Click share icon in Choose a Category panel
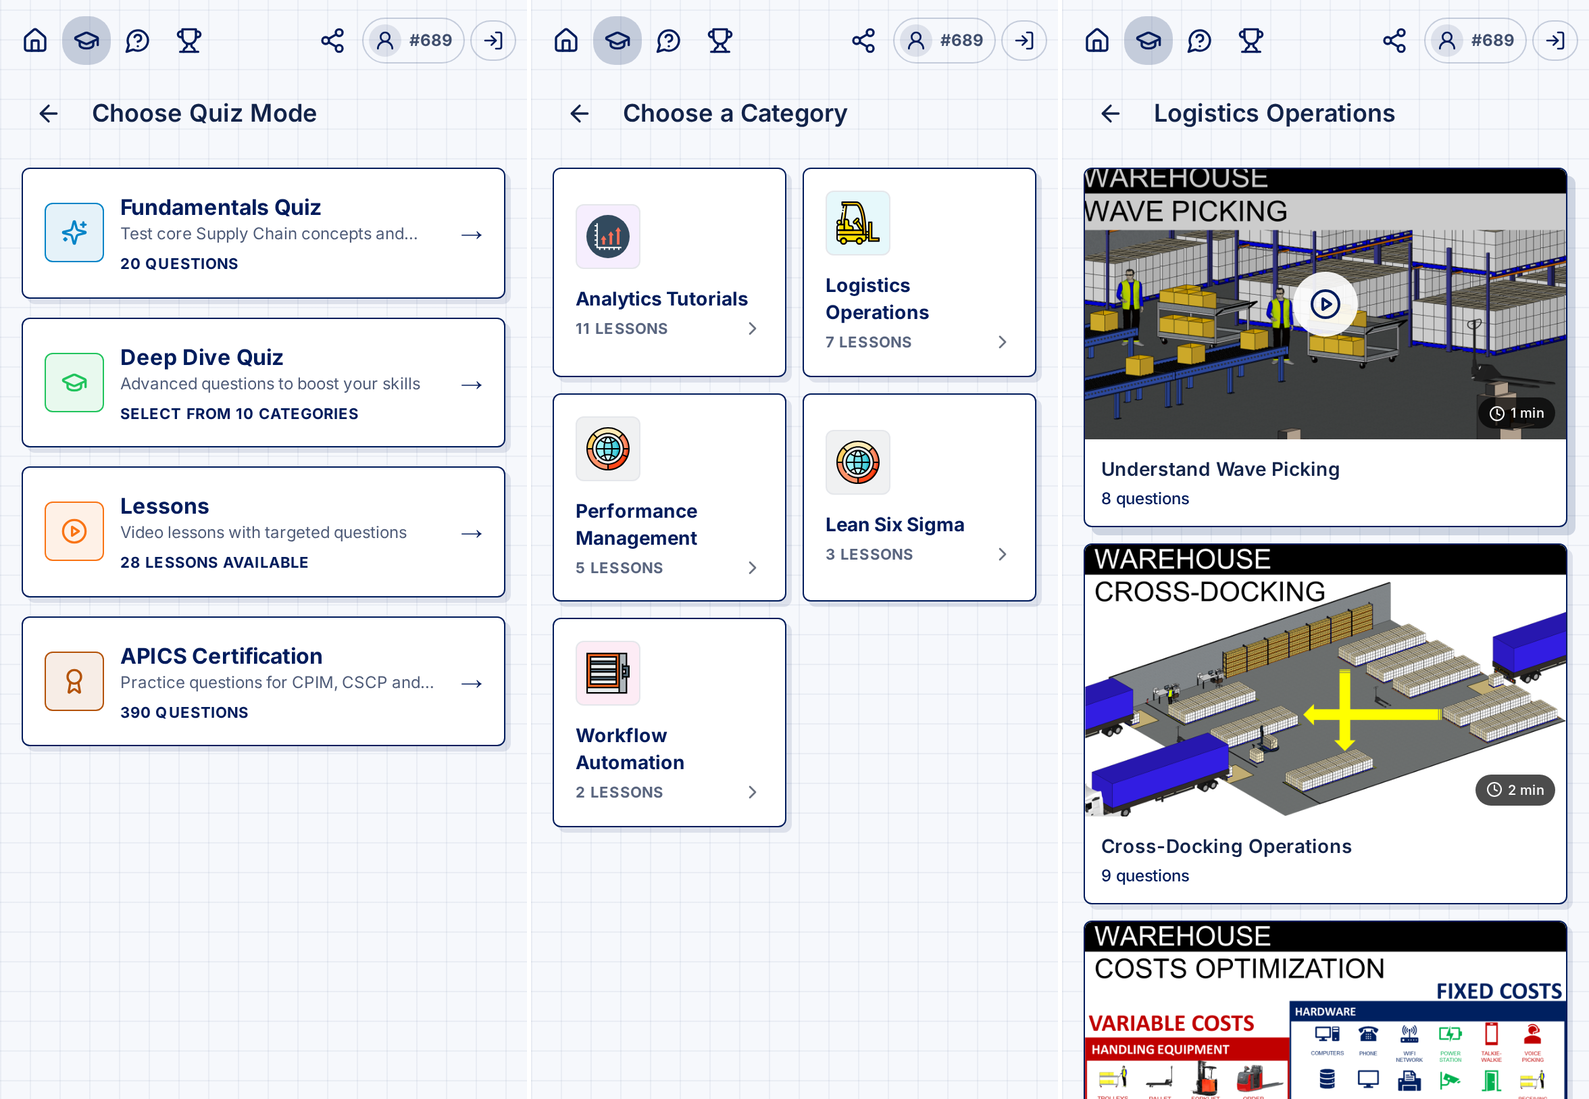The height and width of the screenshot is (1099, 1589). click(x=863, y=40)
